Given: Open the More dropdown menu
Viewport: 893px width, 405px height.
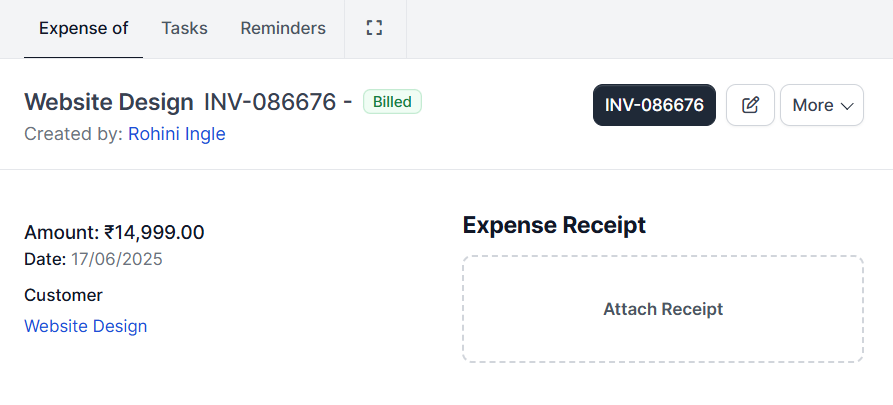Looking at the screenshot, I should click(821, 105).
